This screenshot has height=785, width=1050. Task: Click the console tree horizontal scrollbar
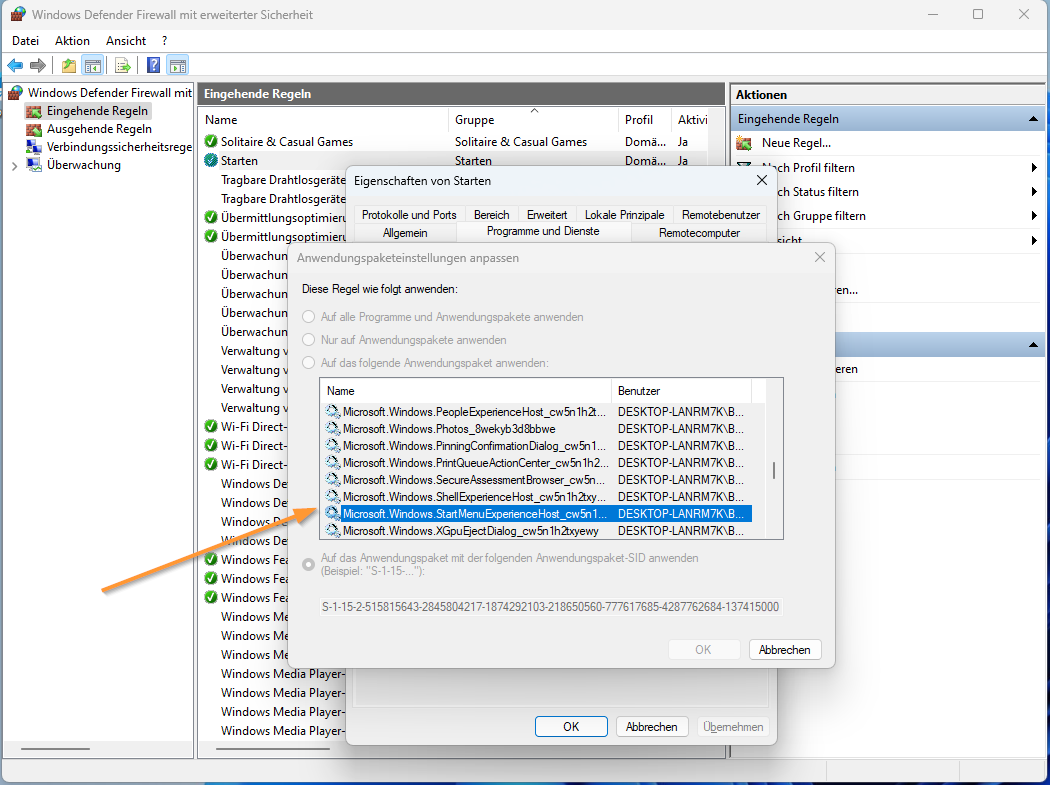55,749
